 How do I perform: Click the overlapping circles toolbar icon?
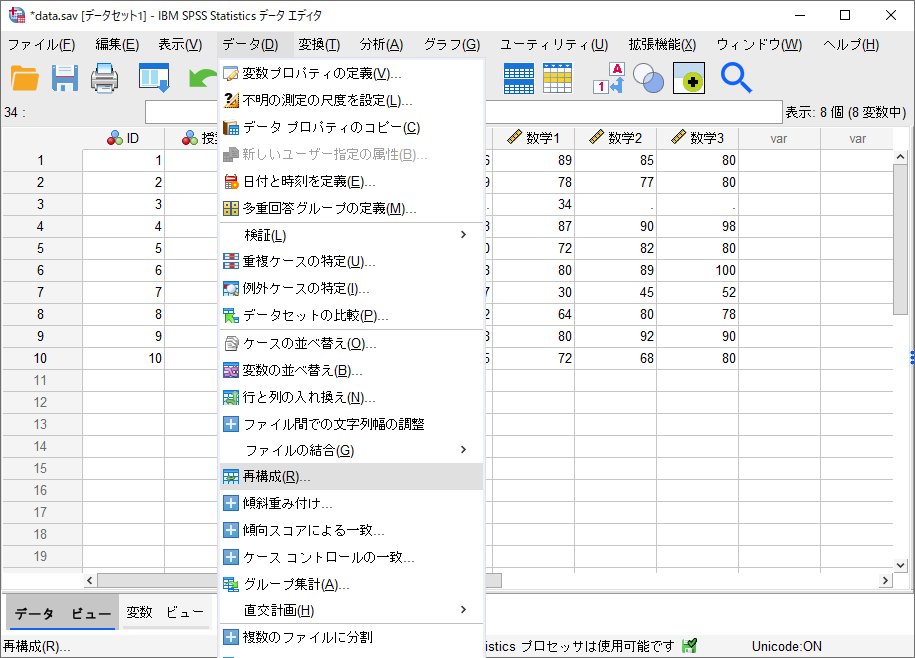click(648, 78)
